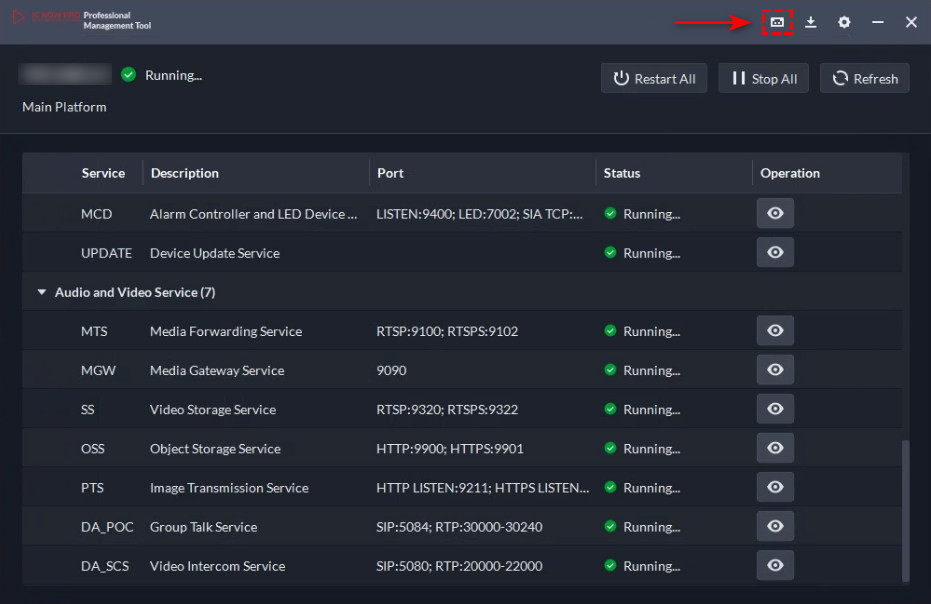
Task: Click PTS row green status icon
Action: click(610, 488)
